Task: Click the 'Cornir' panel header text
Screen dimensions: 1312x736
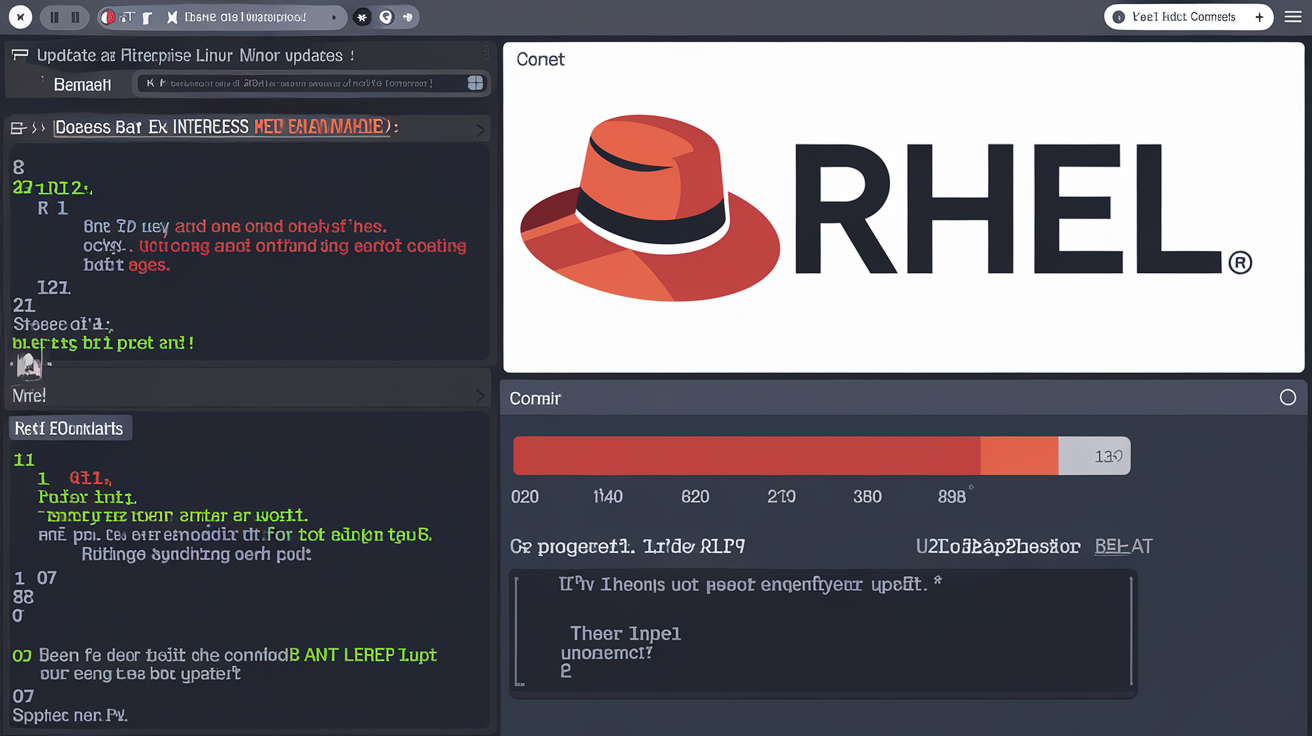Action: coord(535,398)
